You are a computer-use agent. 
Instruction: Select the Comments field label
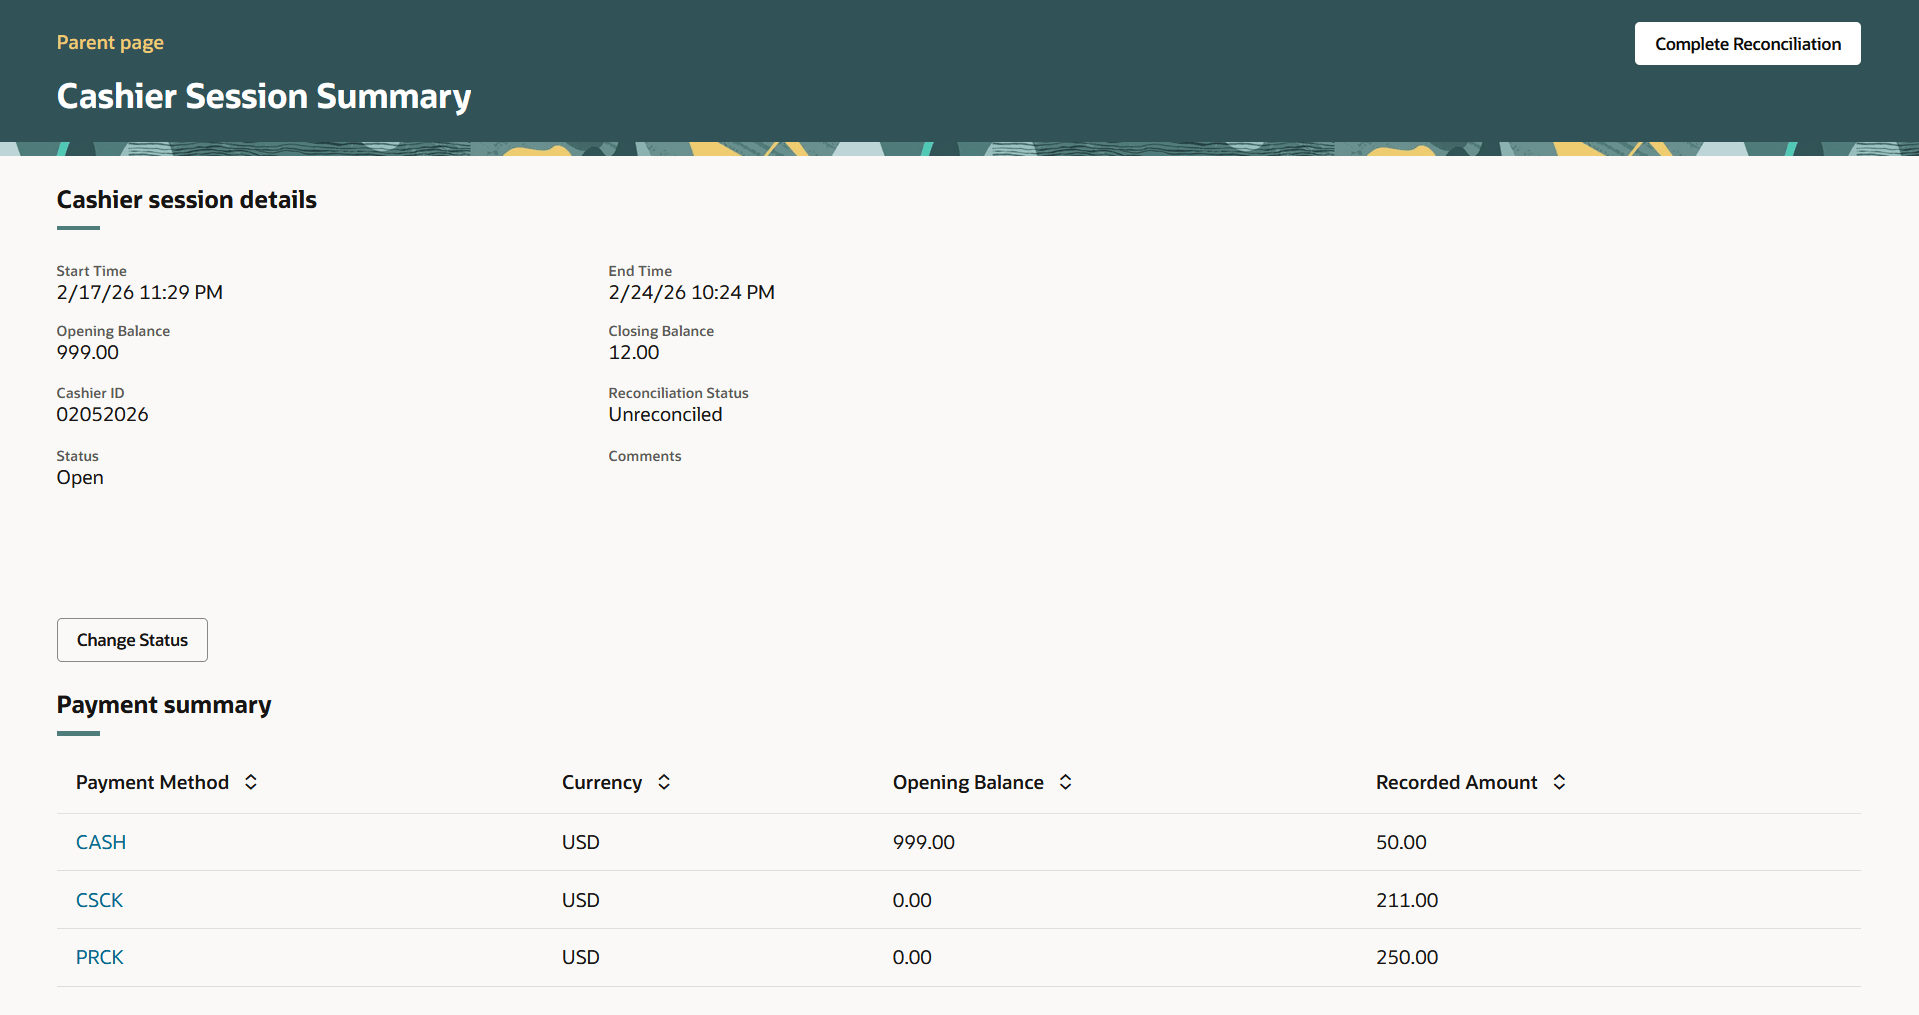(645, 456)
